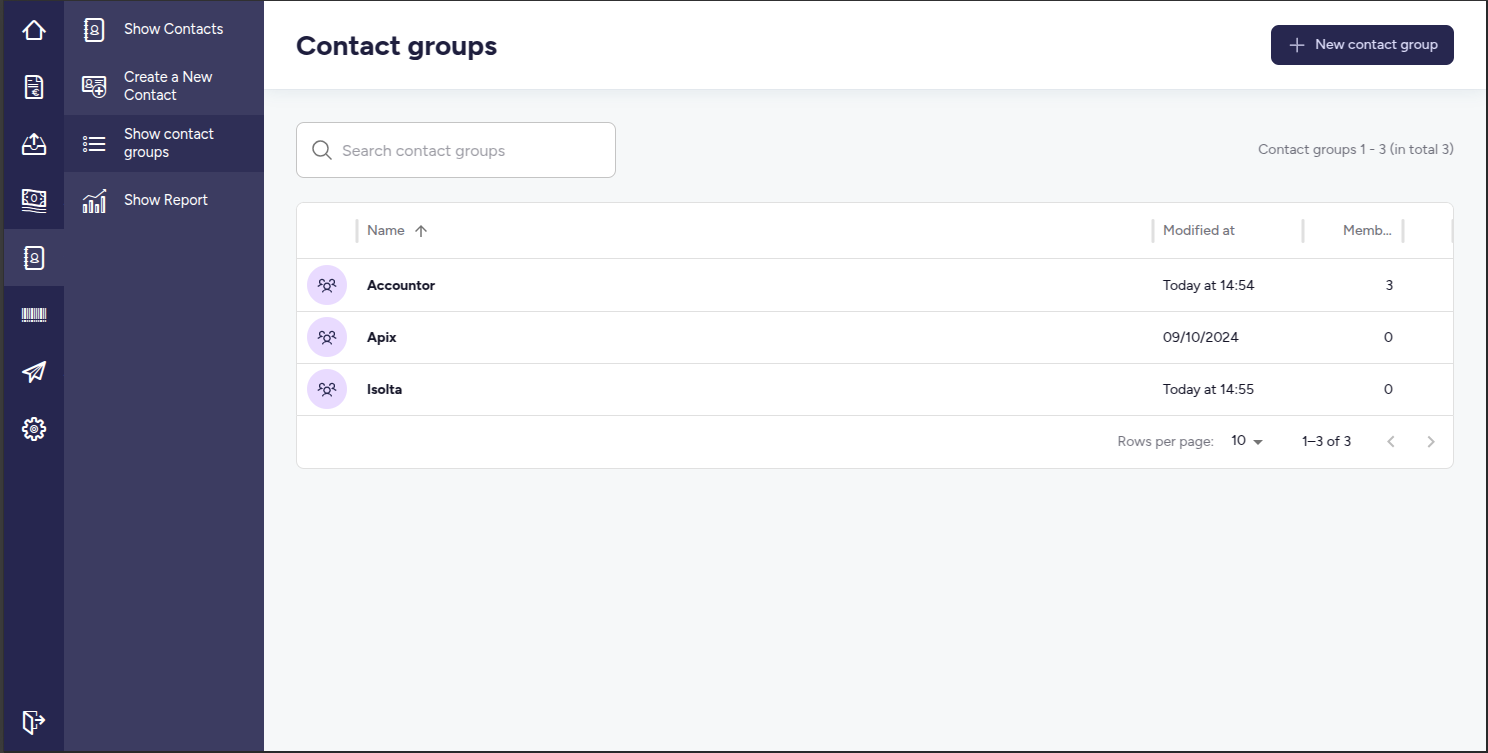Sort by the Name column header

click(x=386, y=230)
